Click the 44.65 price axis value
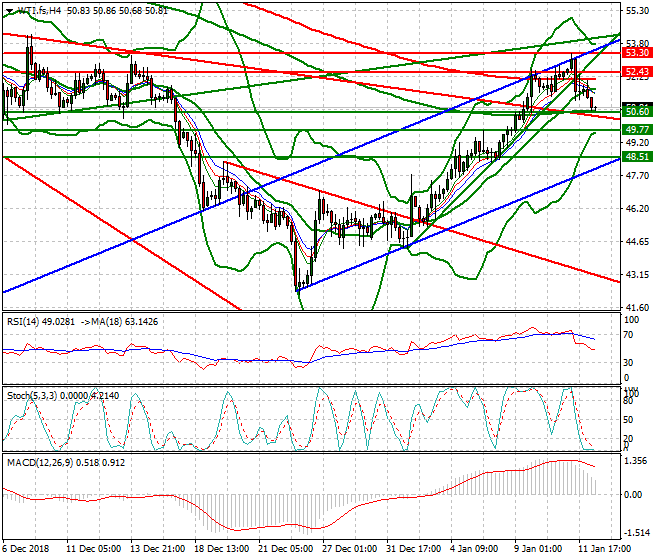 coord(637,242)
